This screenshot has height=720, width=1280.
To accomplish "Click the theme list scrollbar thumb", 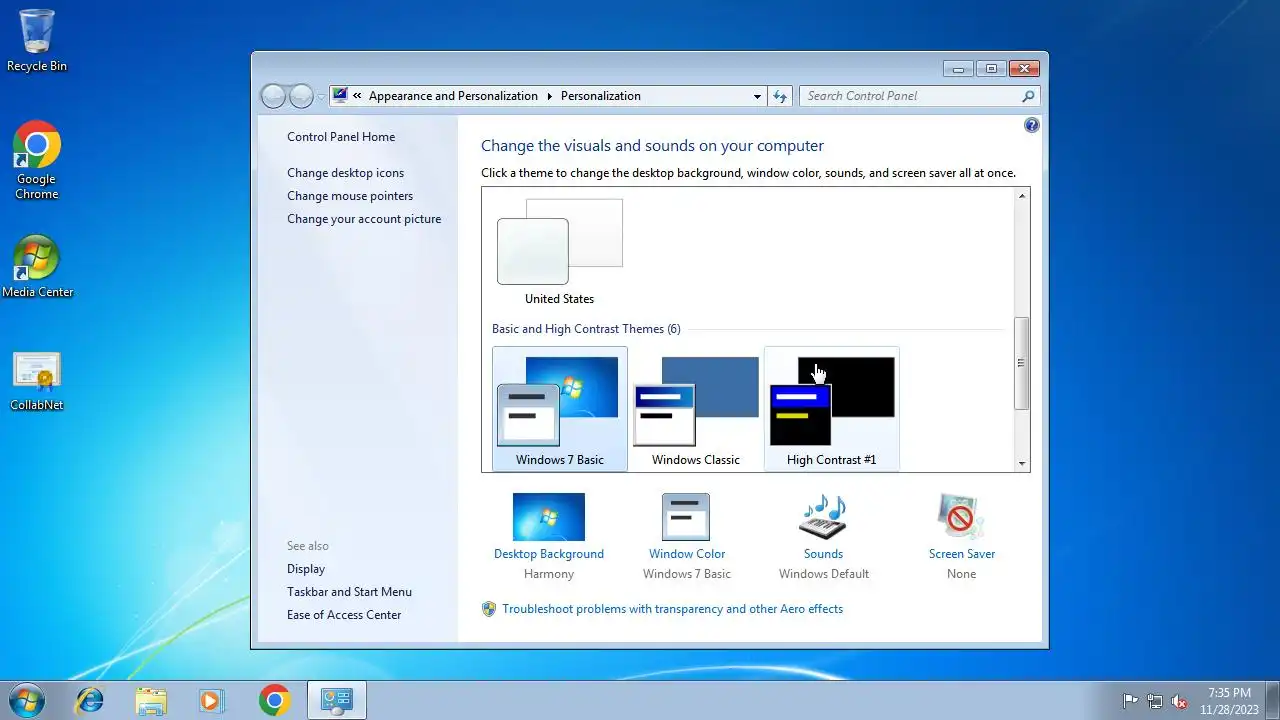I will pos(1021,363).
